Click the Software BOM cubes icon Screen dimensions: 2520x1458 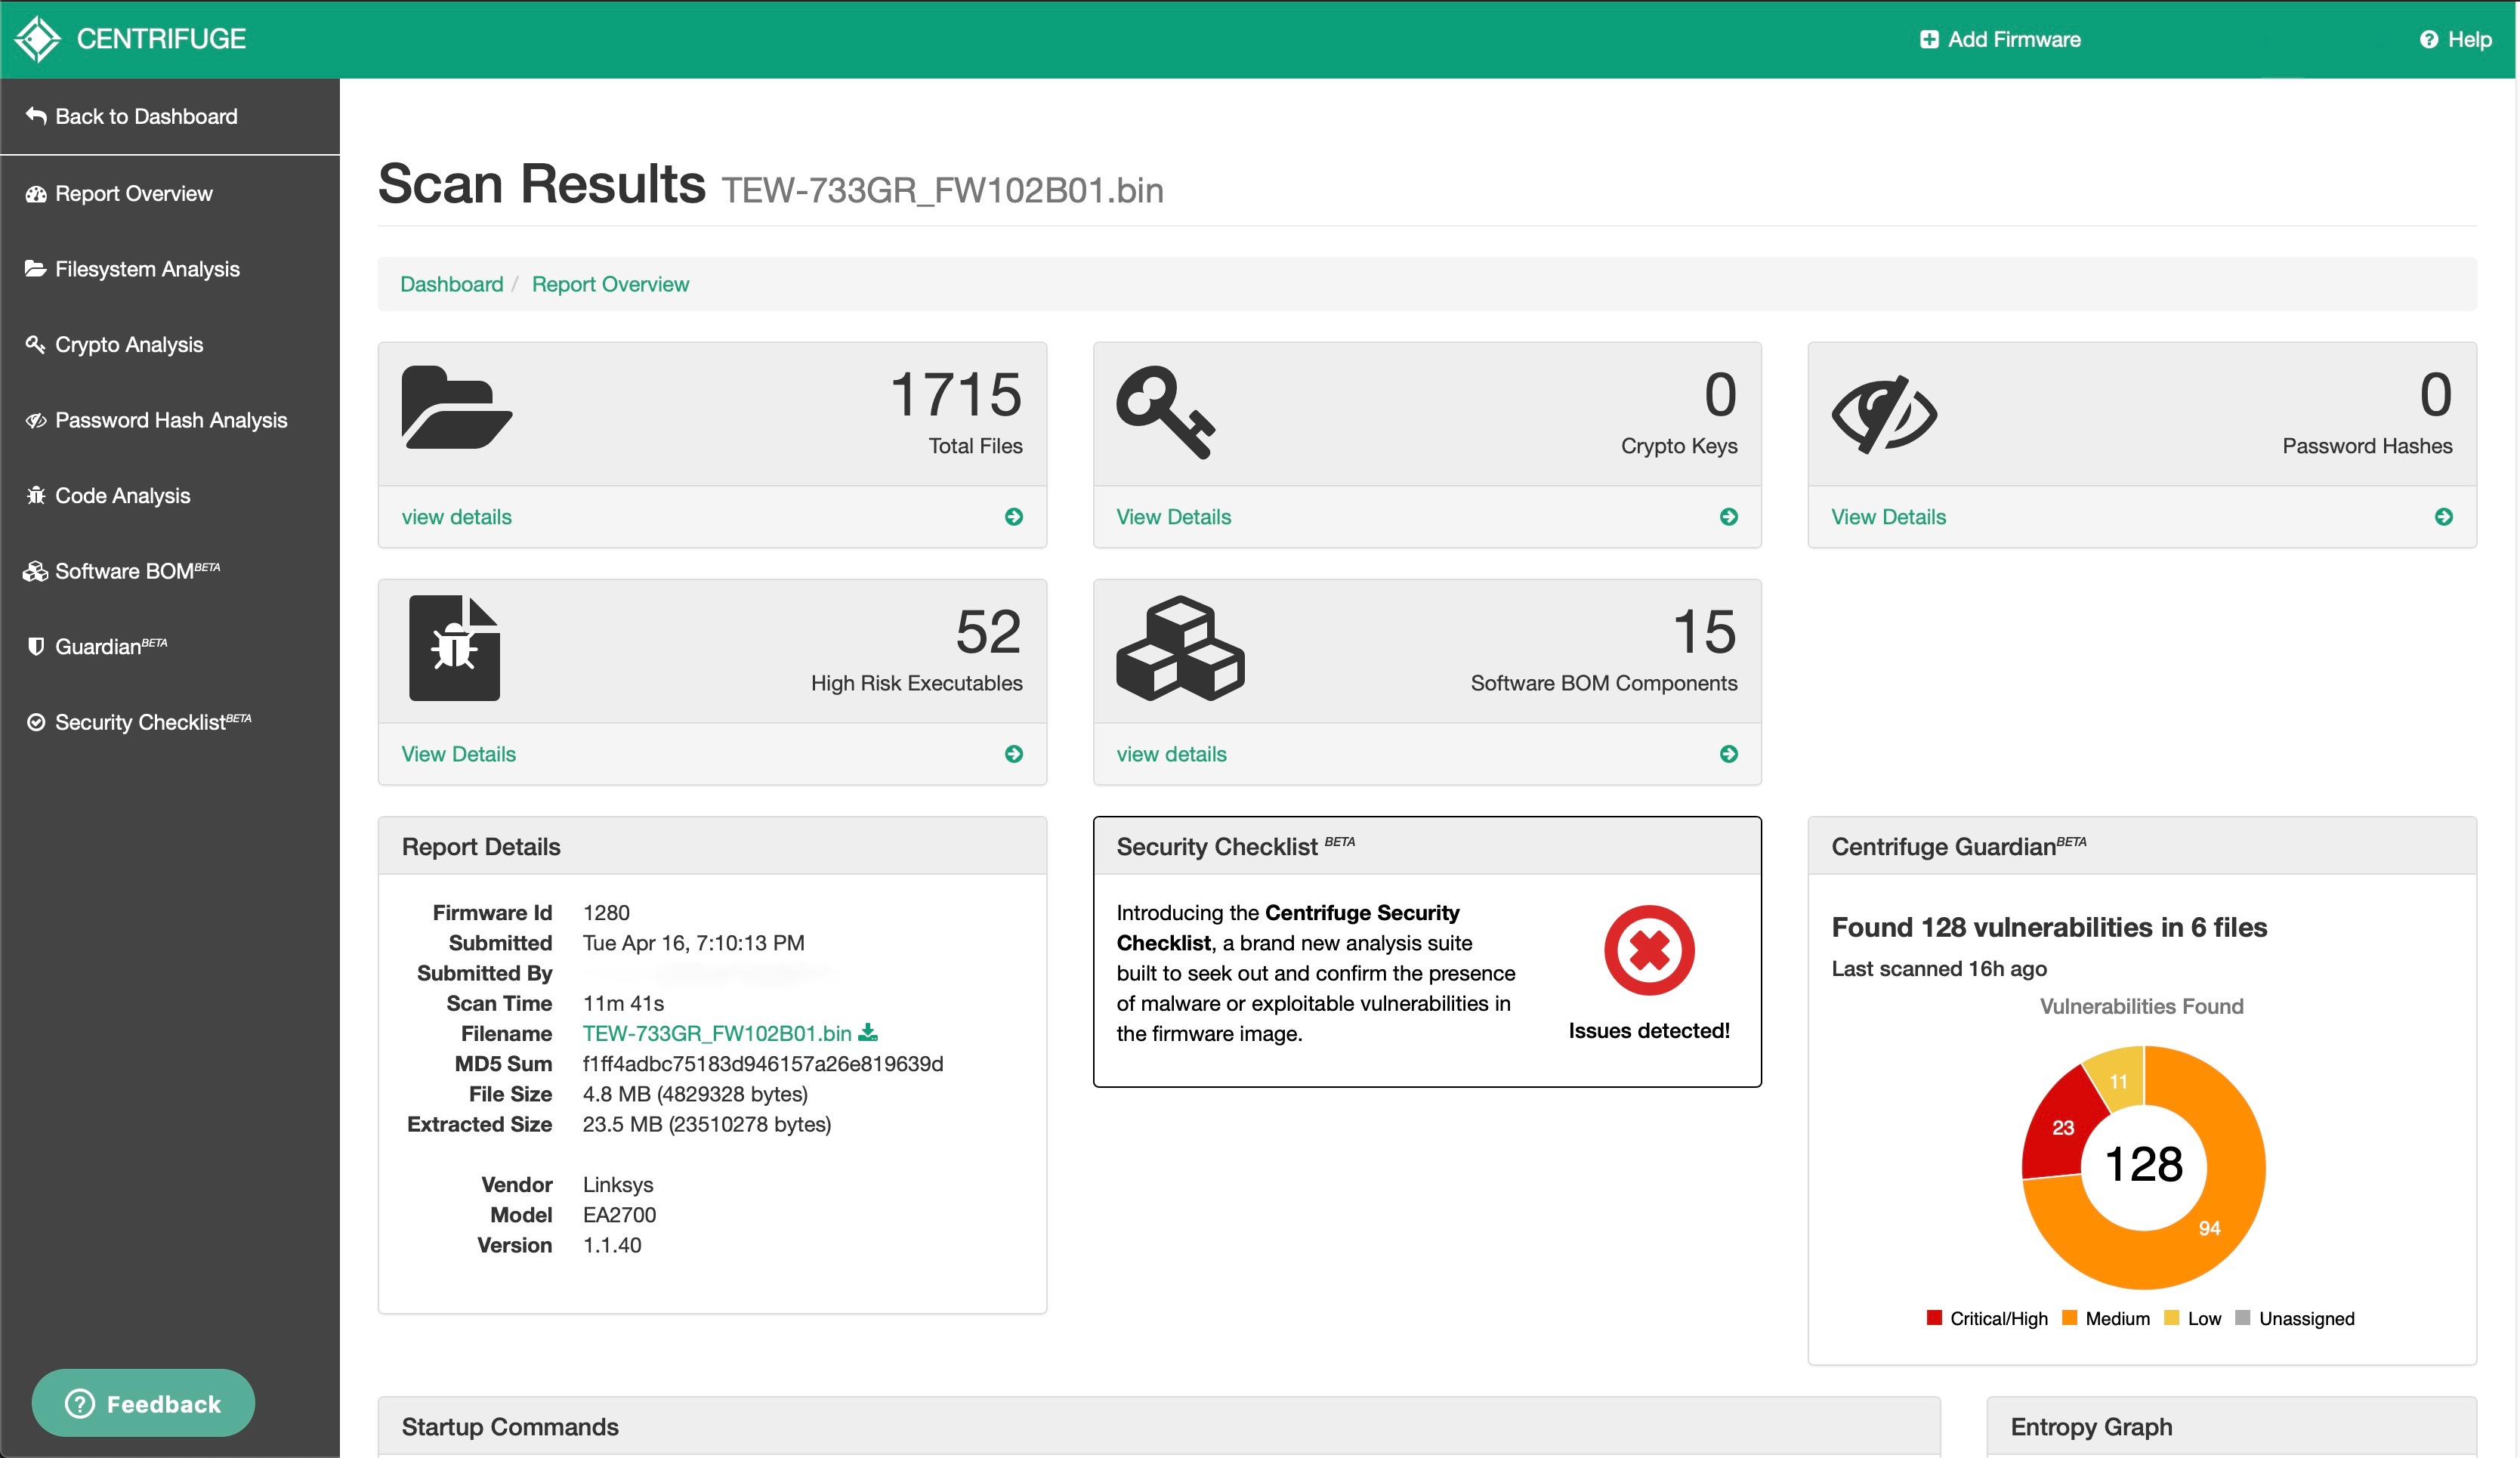pos(1180,648)
